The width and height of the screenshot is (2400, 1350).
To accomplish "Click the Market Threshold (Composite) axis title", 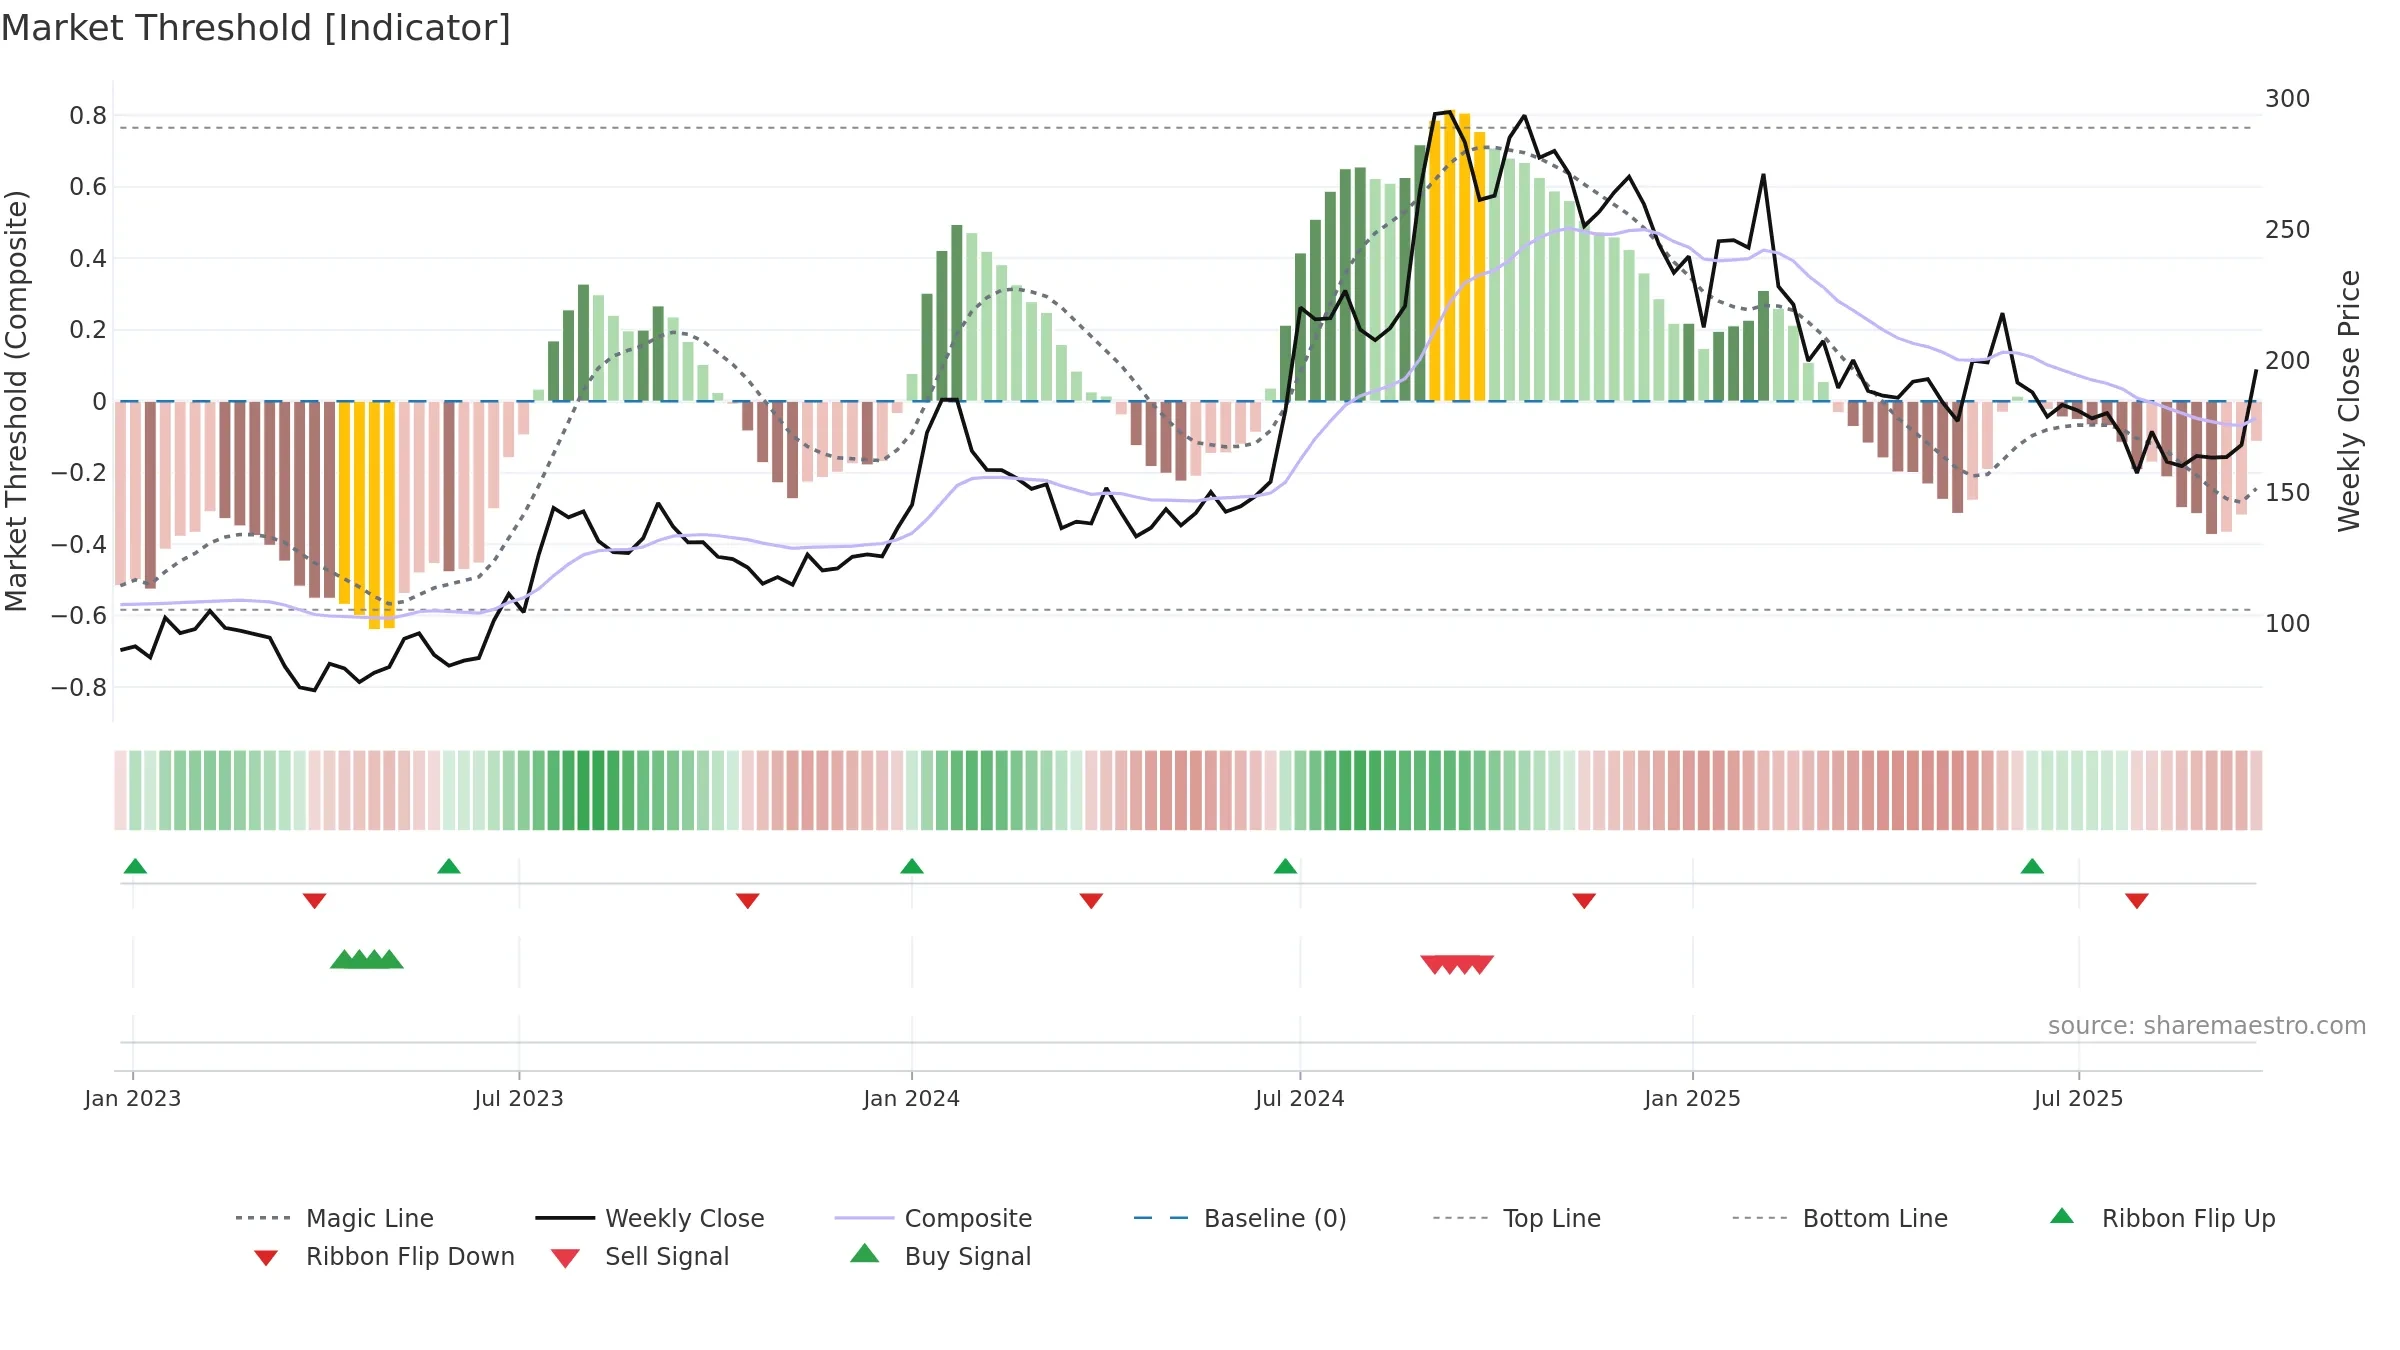I will tap(16, 401).
